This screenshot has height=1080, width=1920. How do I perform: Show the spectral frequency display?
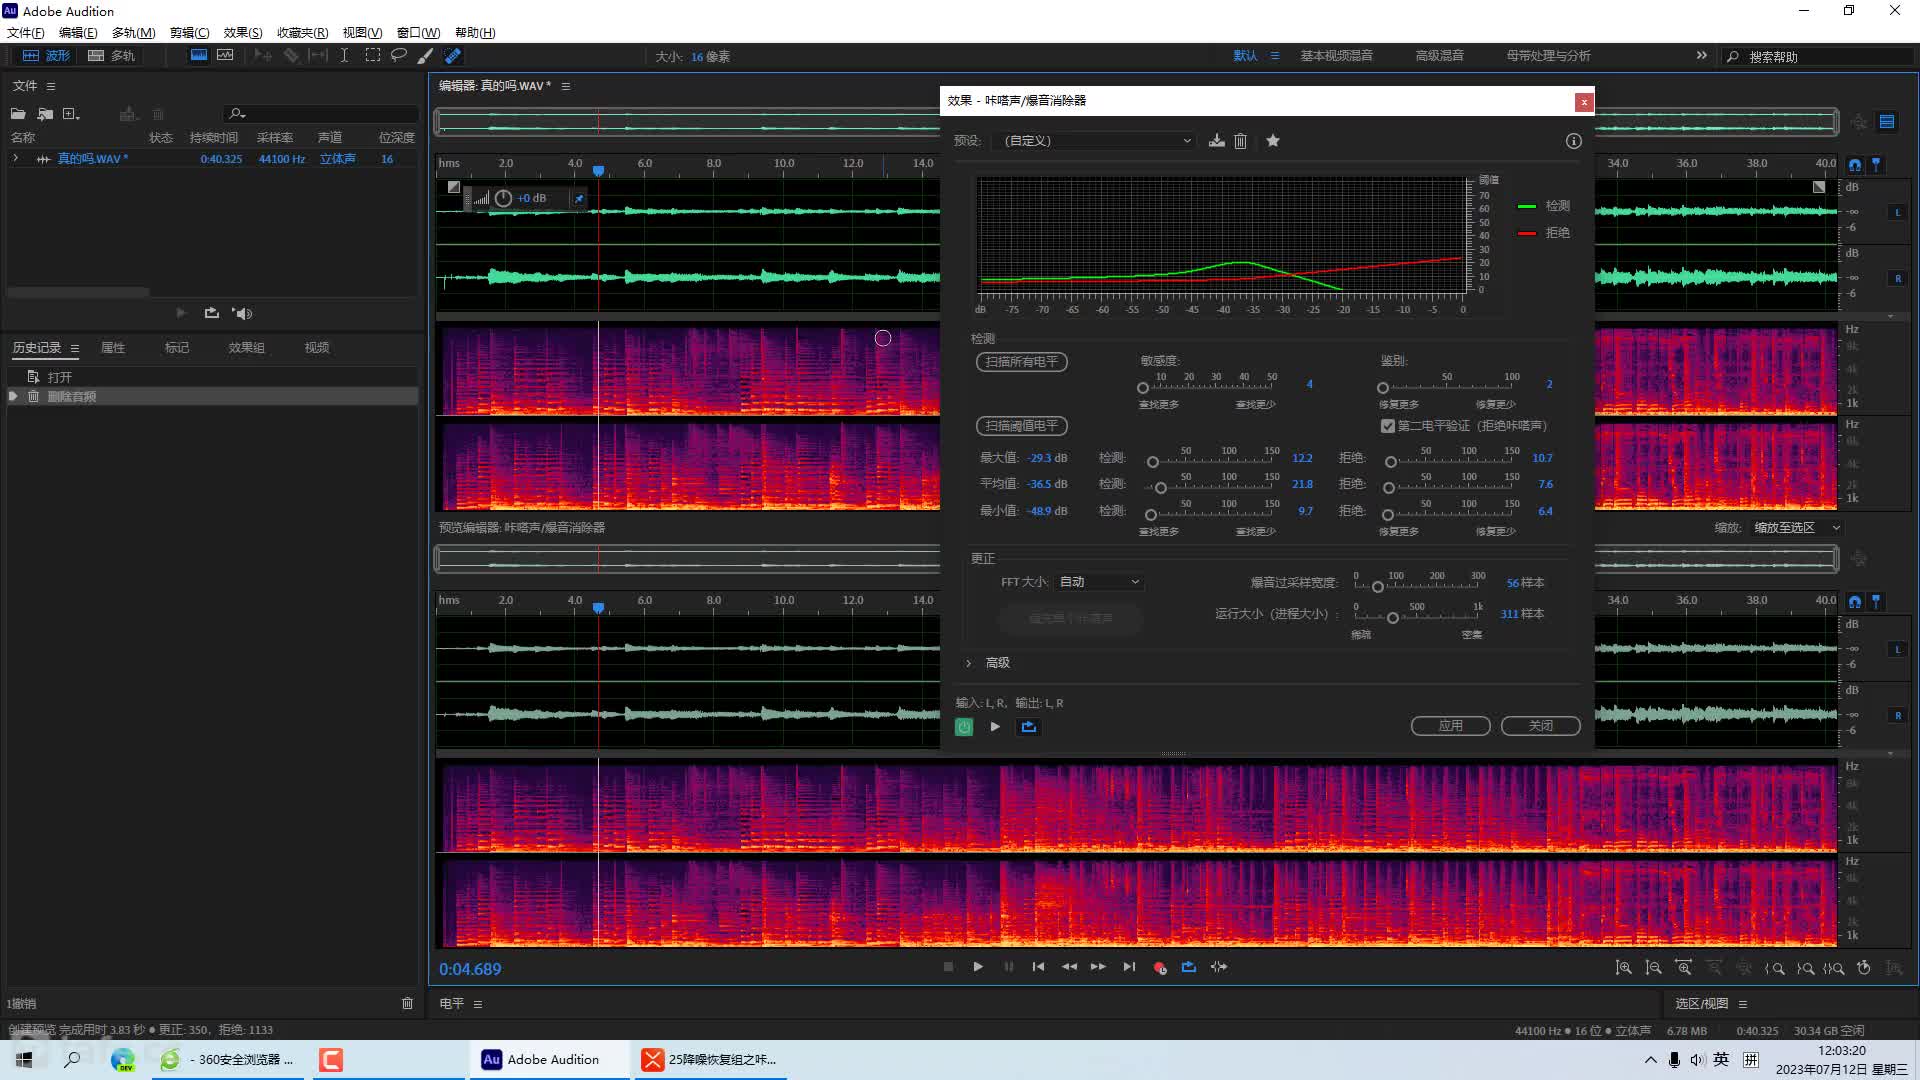[199, 56]
